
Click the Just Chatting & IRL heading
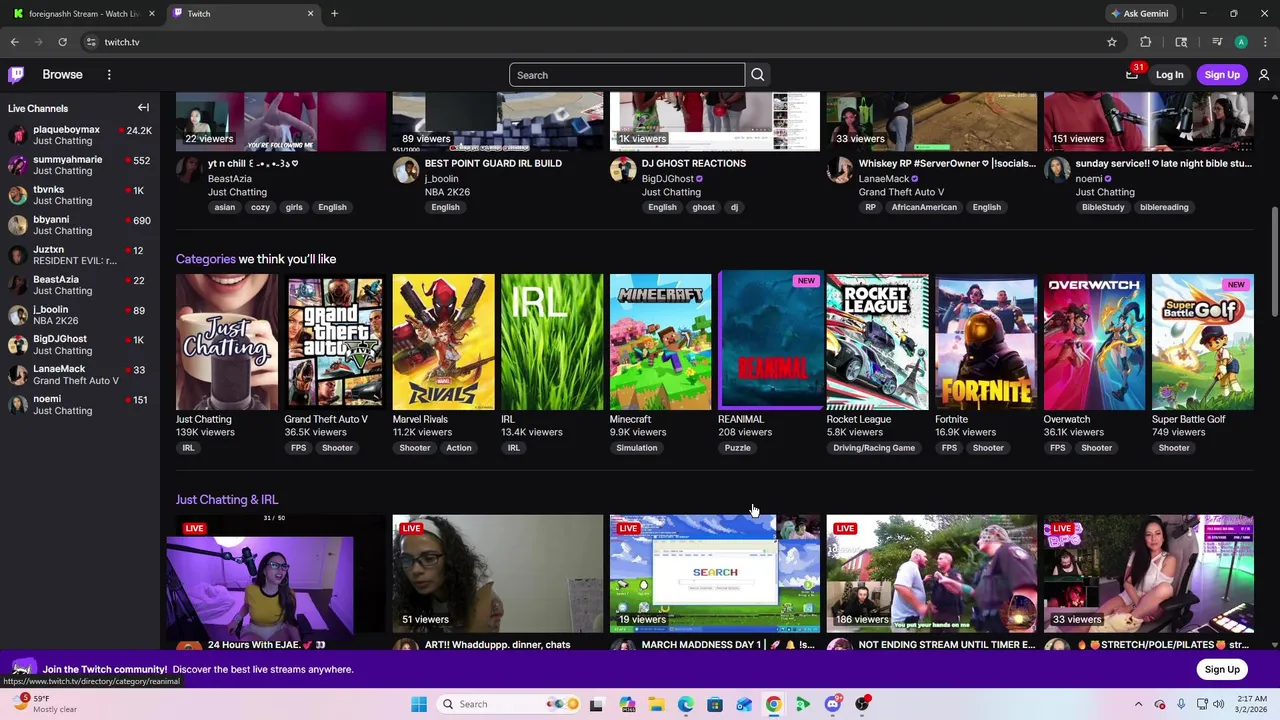(x=227, y=500)
